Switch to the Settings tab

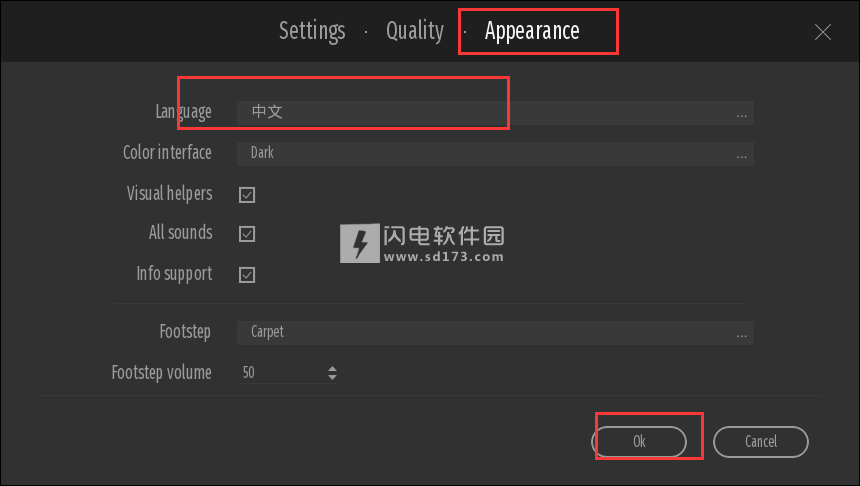[x=312, y=31]
